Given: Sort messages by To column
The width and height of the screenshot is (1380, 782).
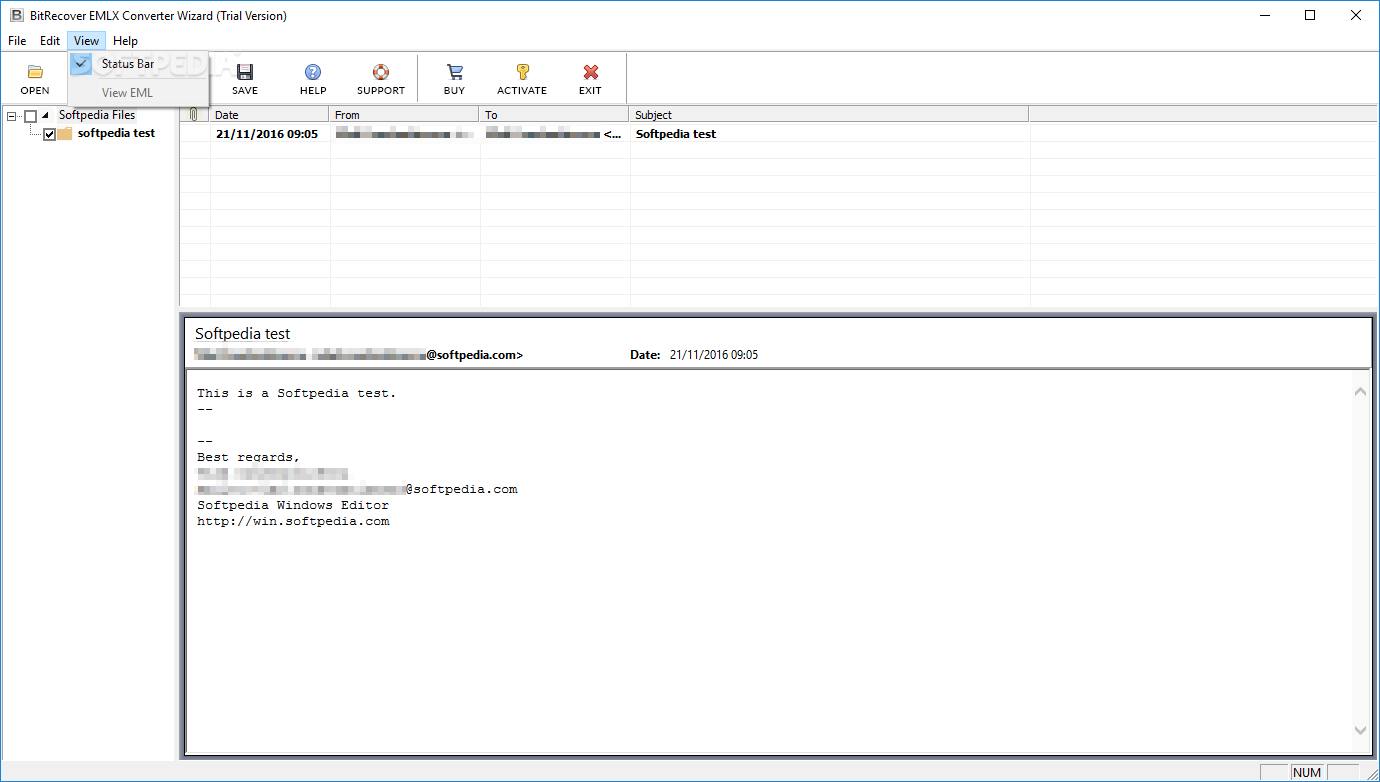Looking at the screenshot, I should [x=554, y=115].
